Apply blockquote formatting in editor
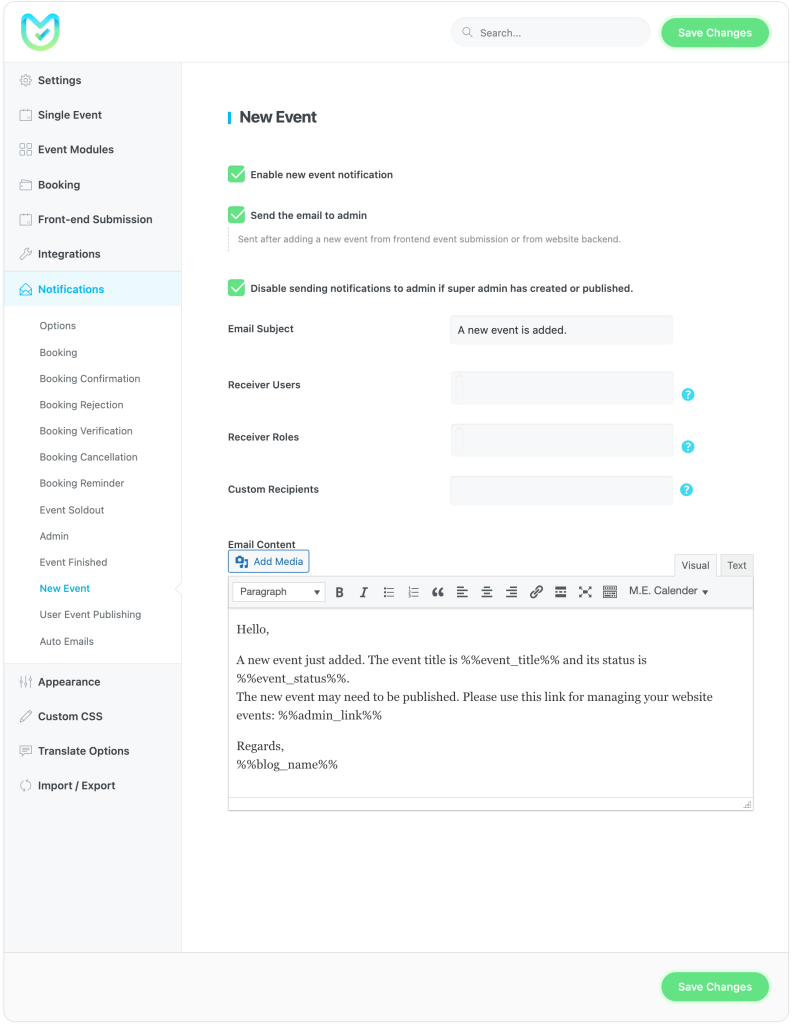Screen dimensions: 794x1024 (438, 592)
